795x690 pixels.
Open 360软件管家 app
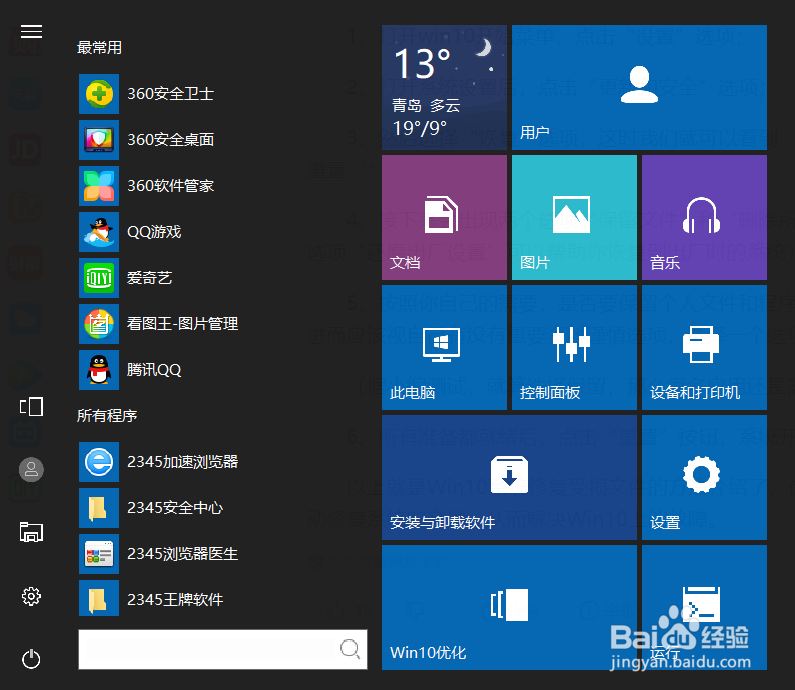coord(147,186)
